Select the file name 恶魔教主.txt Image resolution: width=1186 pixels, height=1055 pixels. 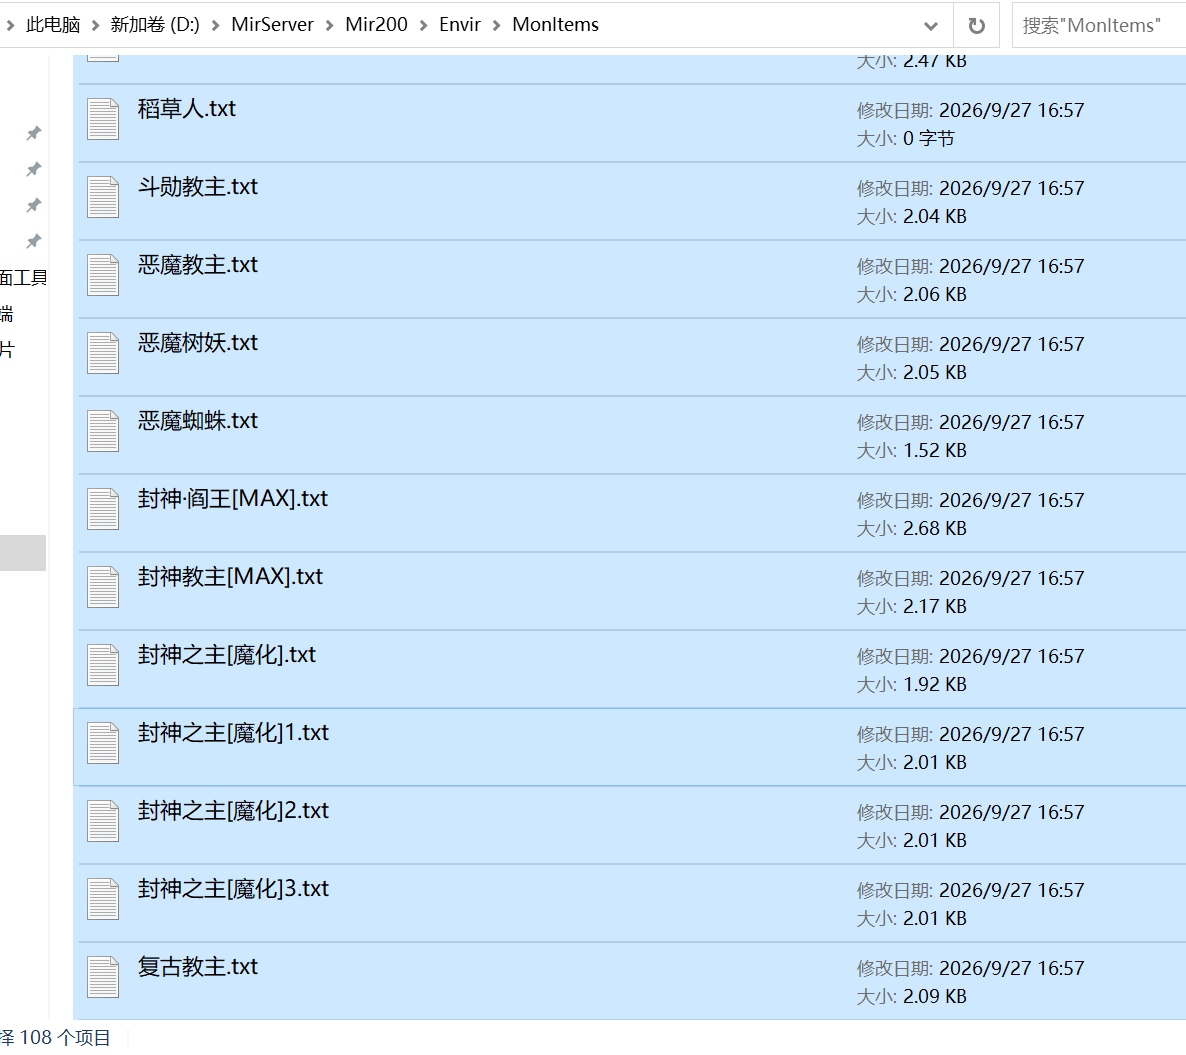pyautogui.click(x=197, y=265)
